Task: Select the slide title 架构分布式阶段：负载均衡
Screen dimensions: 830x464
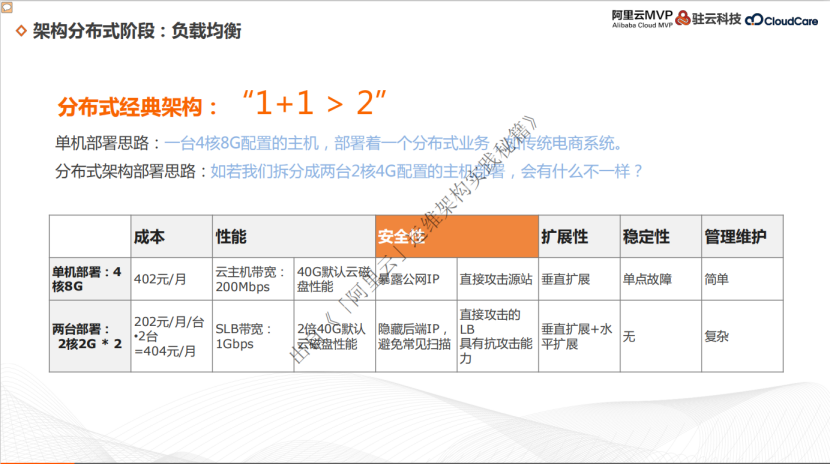Action: pos(137,31)
